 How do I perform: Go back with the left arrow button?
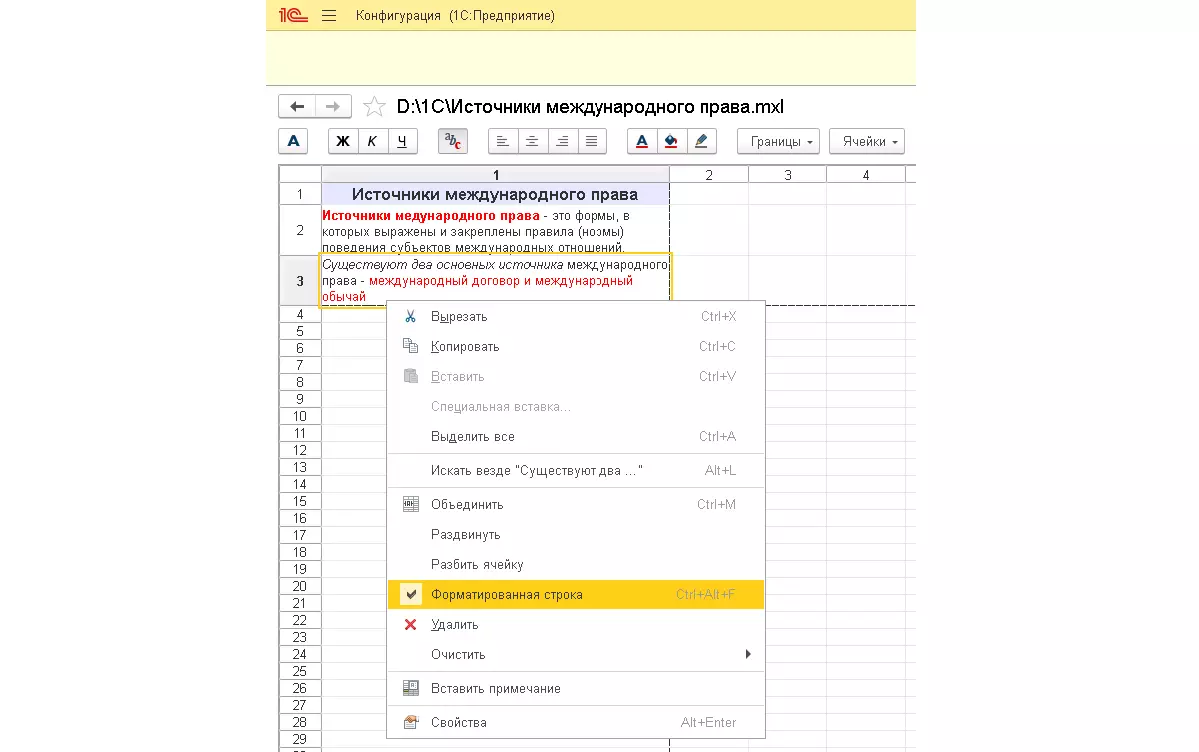[297, 106]
